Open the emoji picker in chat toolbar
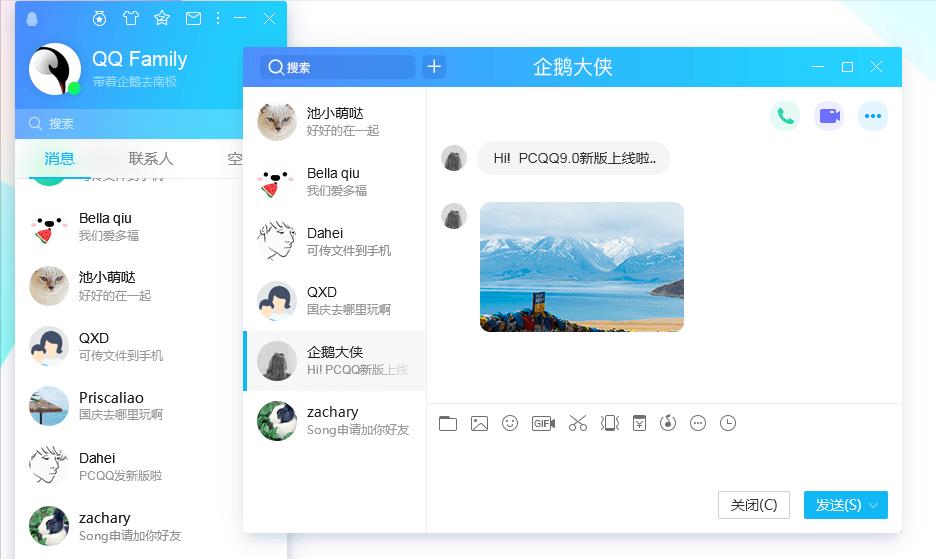 coord(510,423)
